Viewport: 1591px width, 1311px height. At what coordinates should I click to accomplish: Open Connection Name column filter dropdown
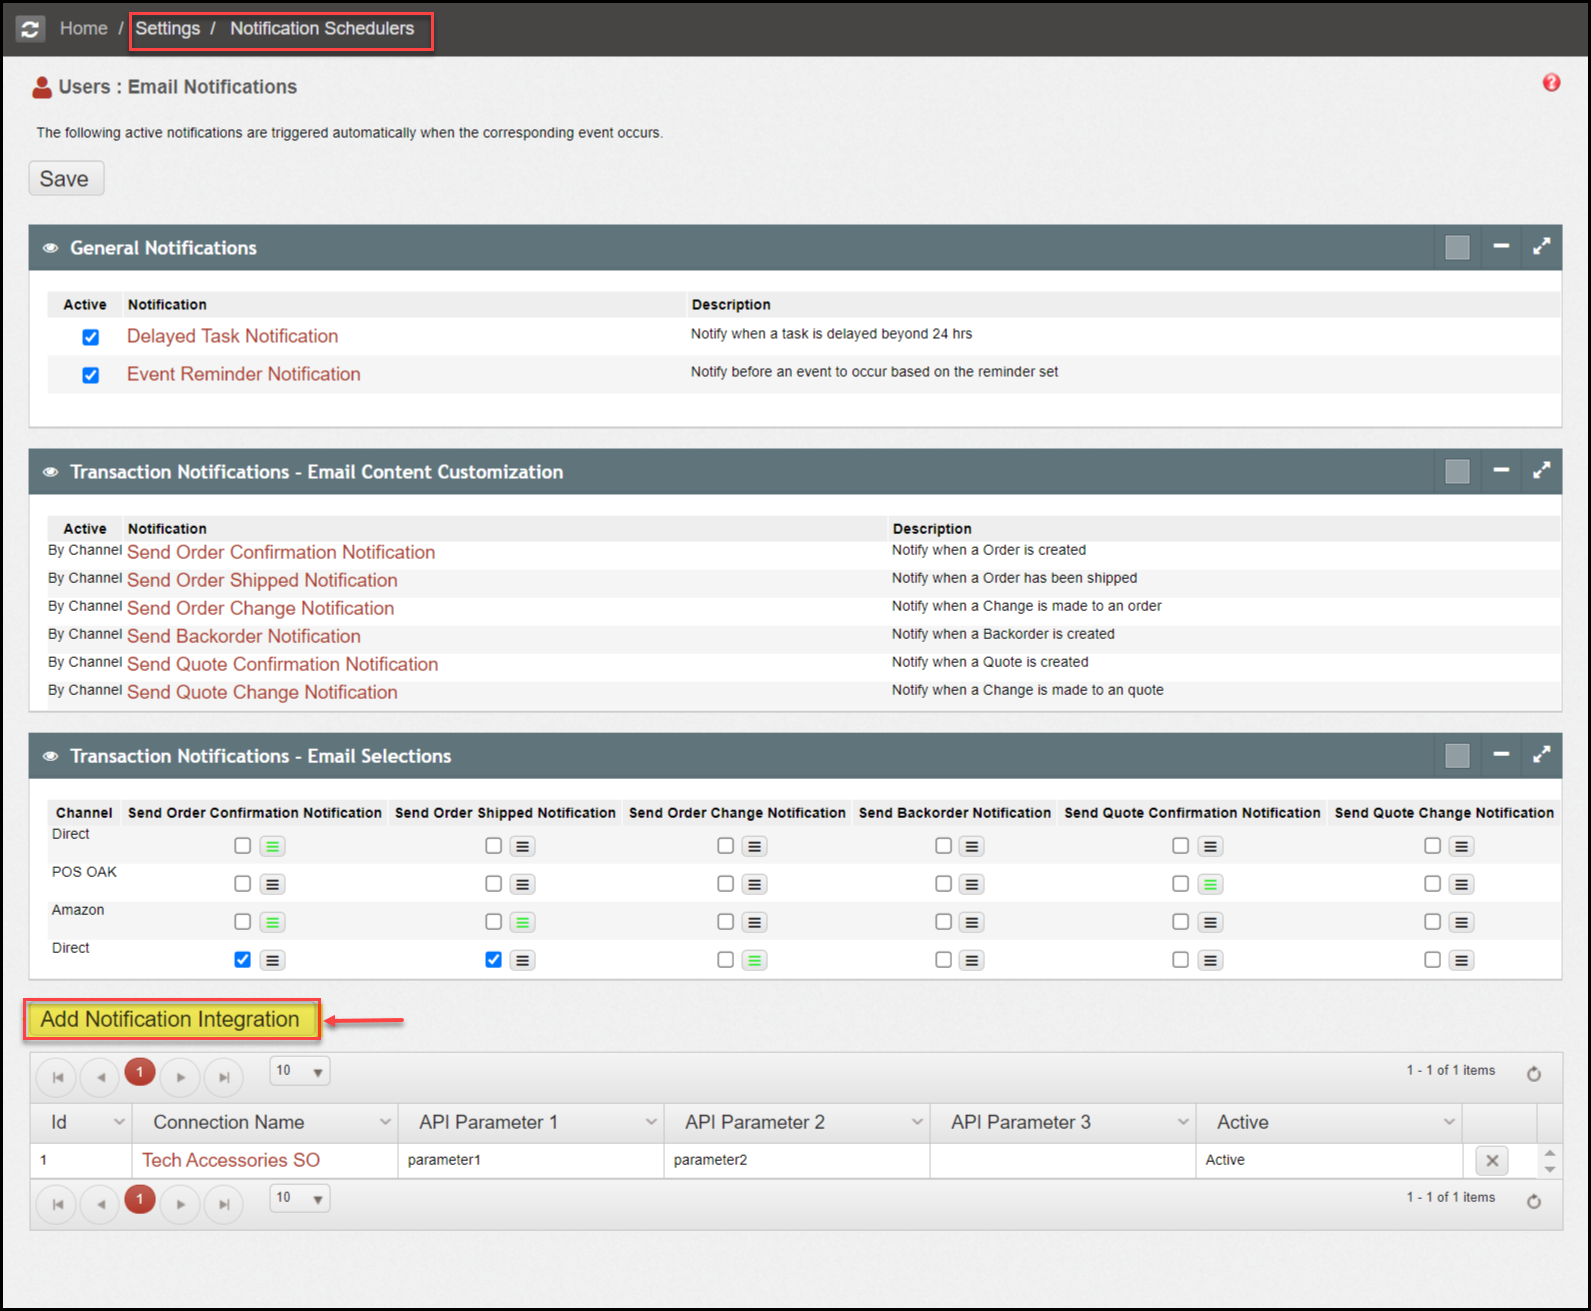[x=385, y=1122]
